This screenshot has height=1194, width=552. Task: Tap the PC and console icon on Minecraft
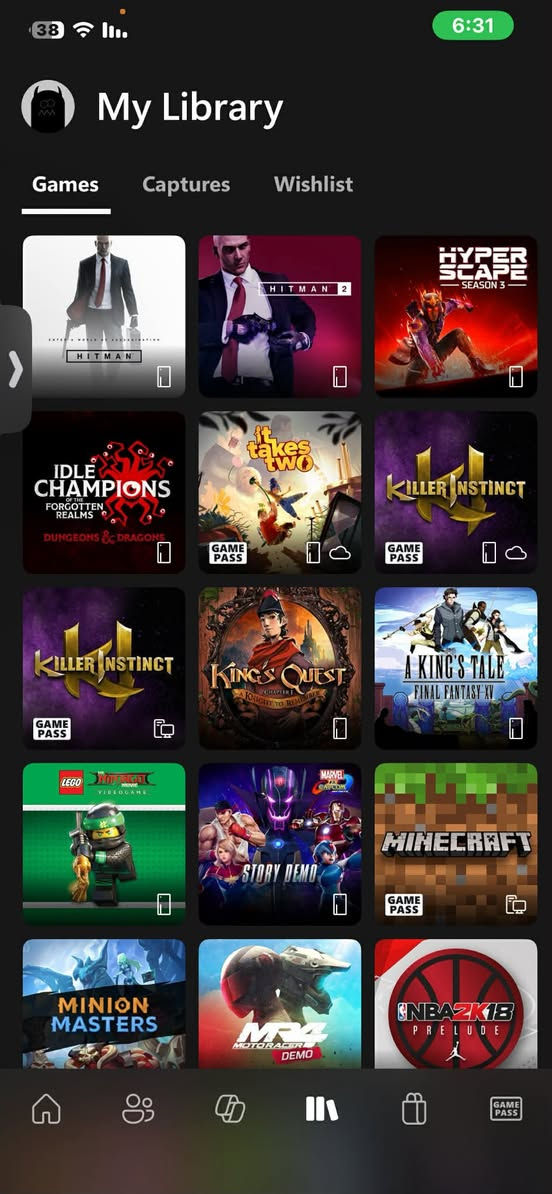tap(515, 905)
